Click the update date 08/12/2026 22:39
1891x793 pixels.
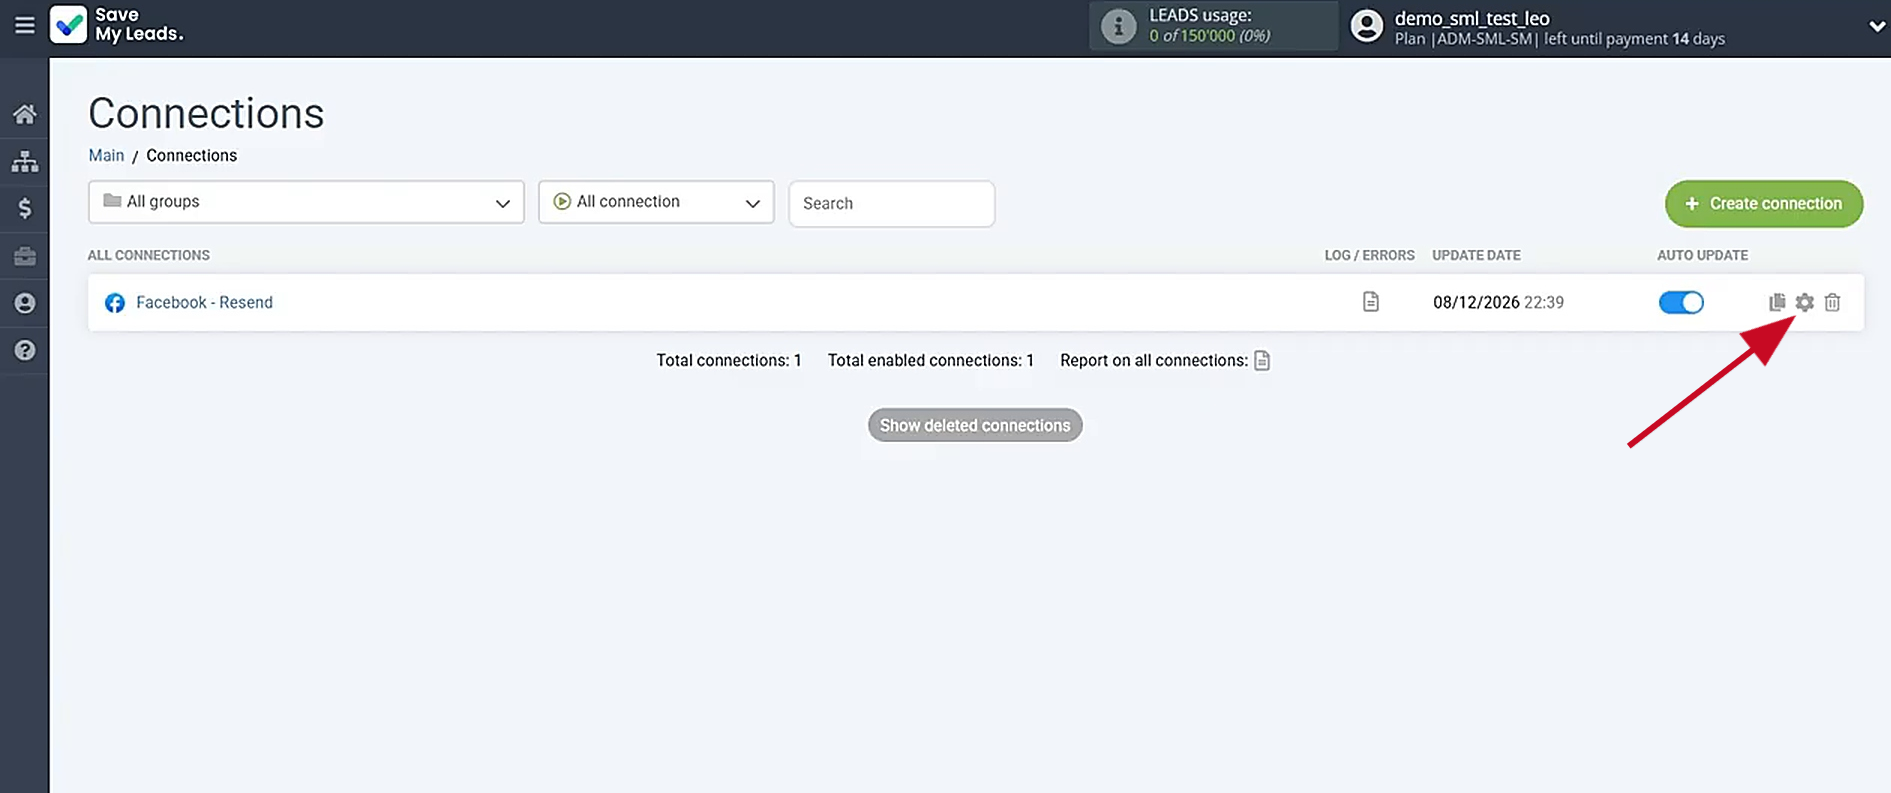tap(1498, 302)
